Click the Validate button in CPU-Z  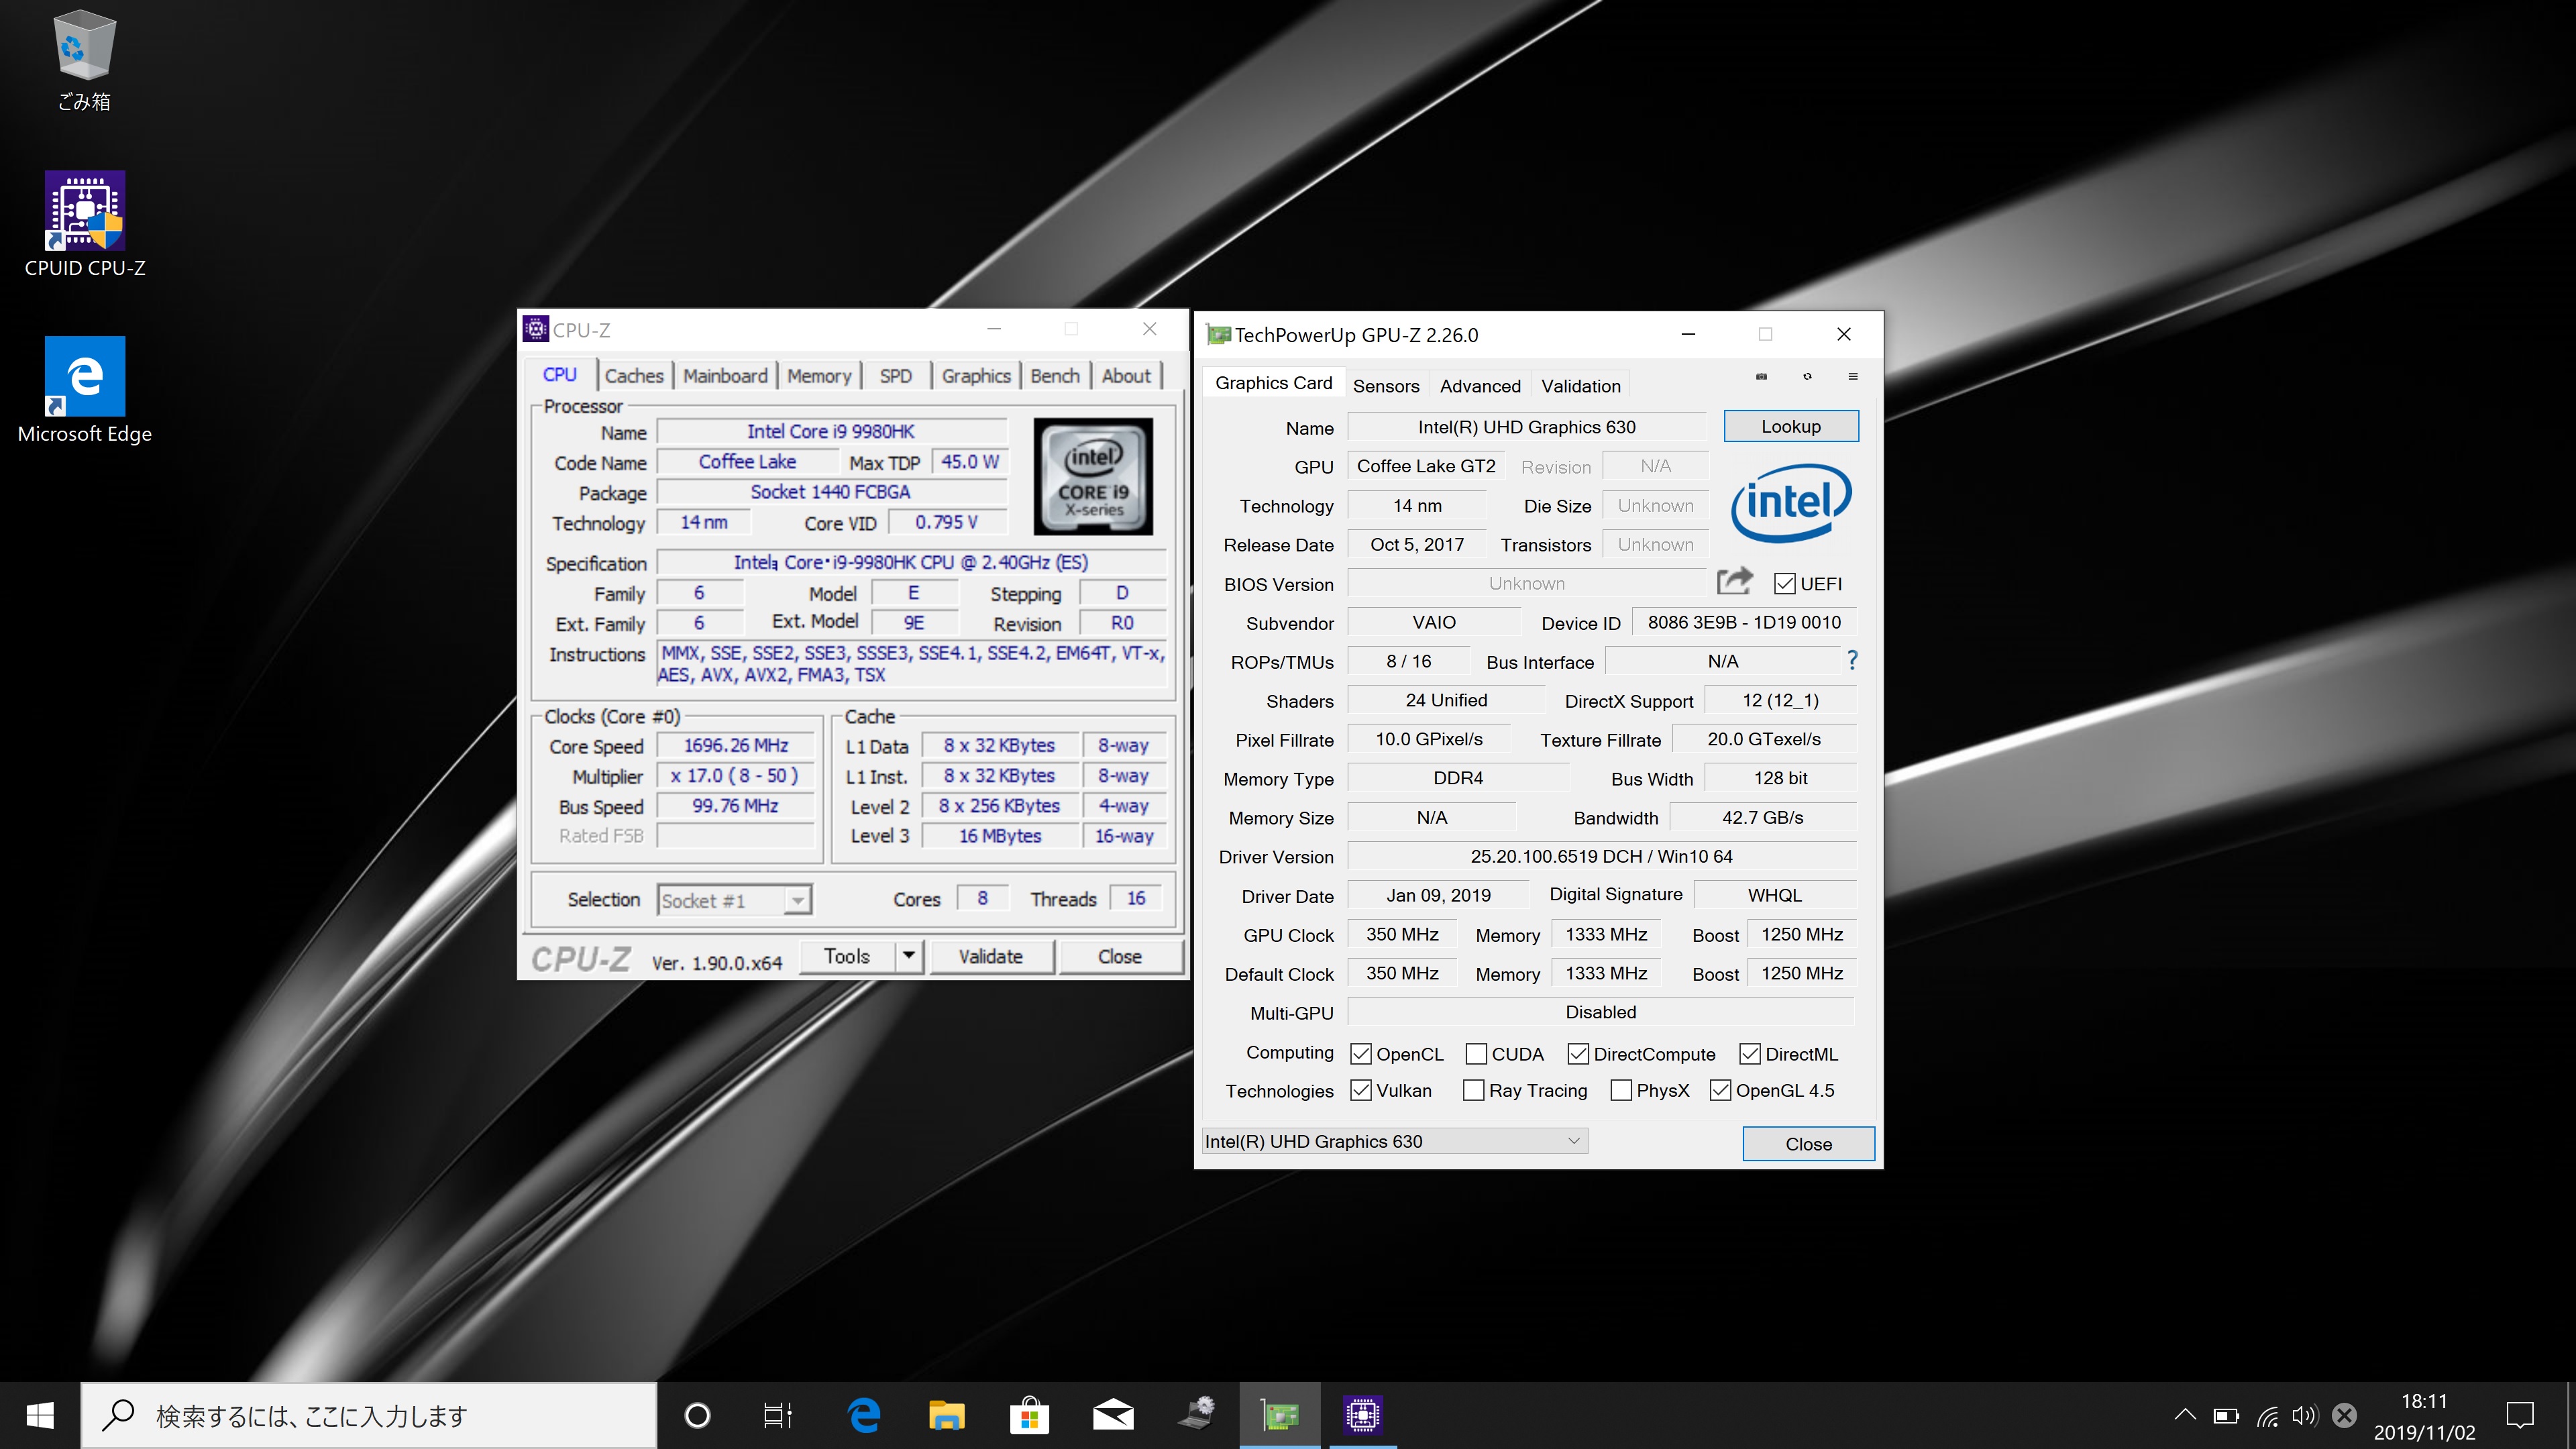991,956
